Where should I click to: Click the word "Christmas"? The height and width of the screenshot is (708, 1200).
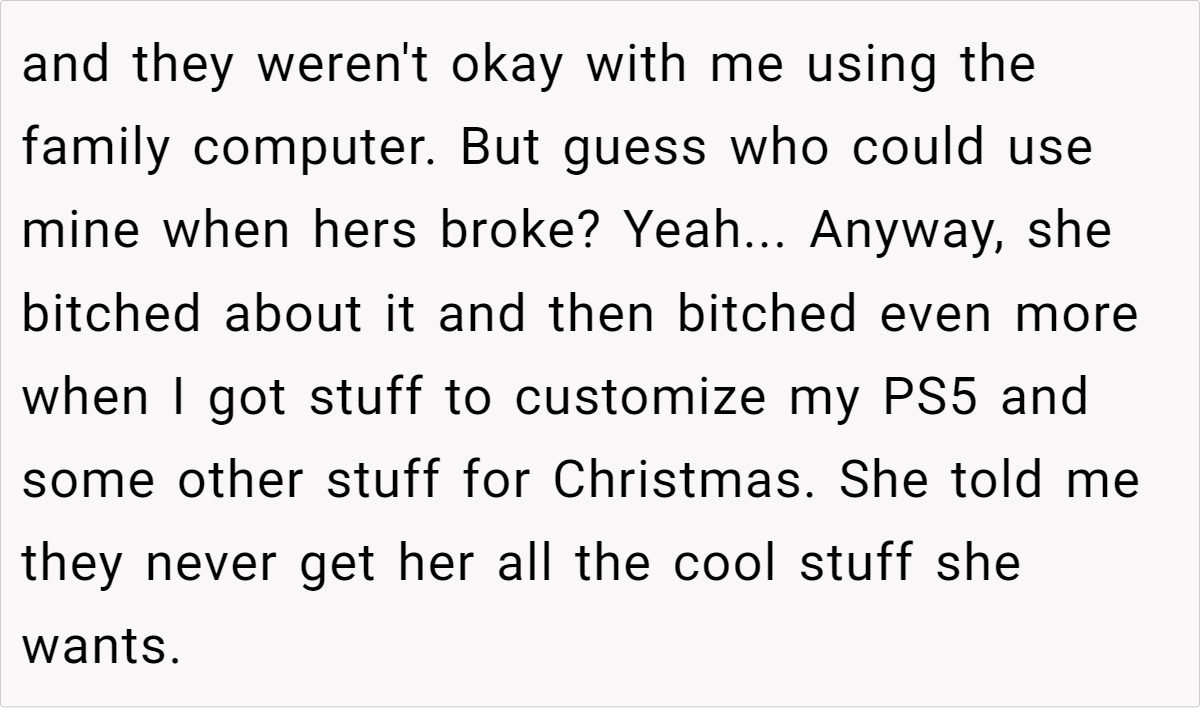[x=678, y=481]
